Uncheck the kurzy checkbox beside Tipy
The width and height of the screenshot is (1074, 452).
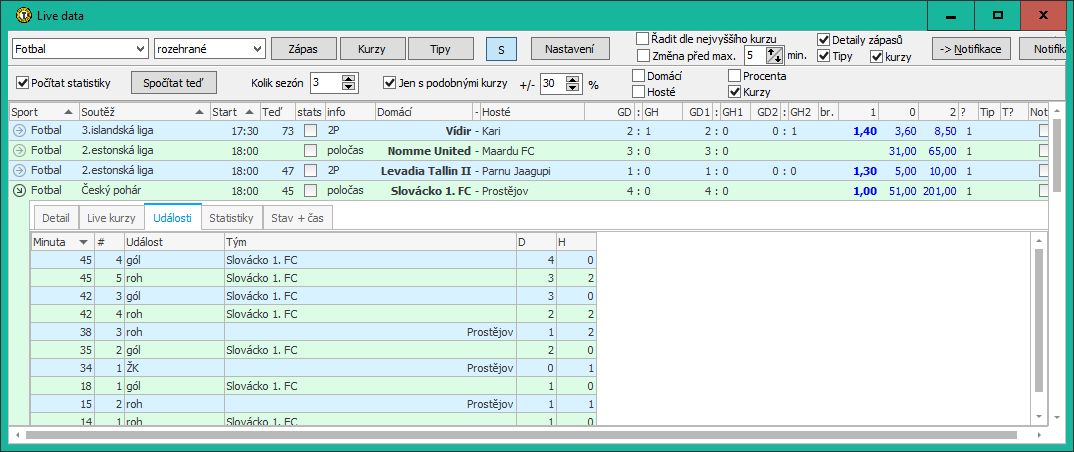[x=876, y=57]
